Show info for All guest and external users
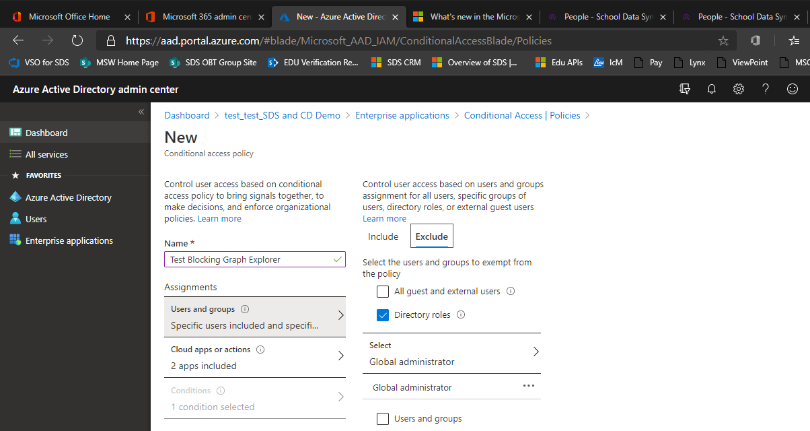Screen dimensions: 810x431 [510, 291]
